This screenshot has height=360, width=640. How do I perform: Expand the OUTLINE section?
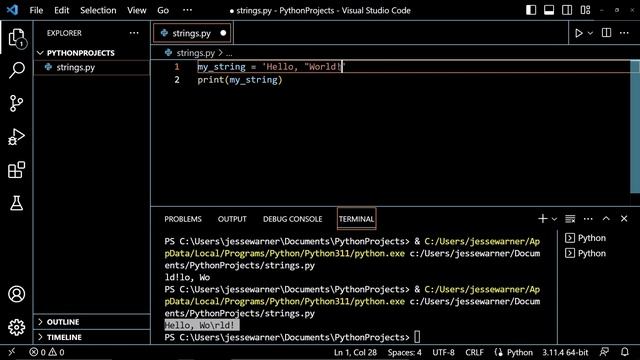pos(40,322)
